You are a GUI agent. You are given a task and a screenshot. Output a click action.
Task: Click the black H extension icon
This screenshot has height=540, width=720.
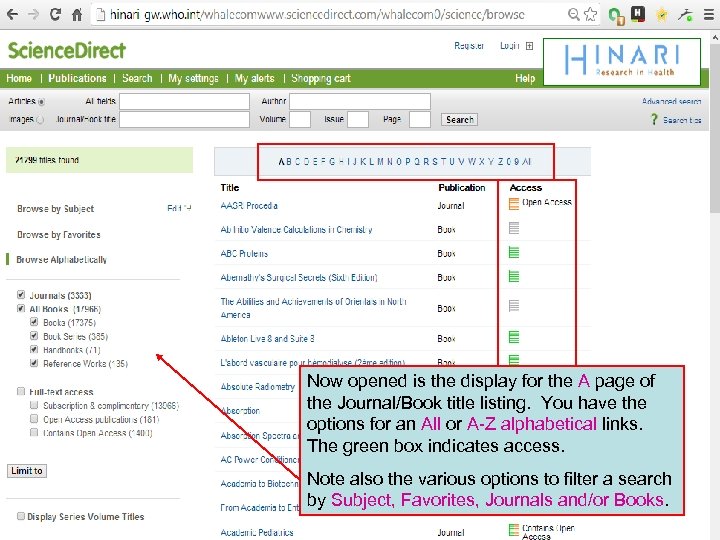638,14
